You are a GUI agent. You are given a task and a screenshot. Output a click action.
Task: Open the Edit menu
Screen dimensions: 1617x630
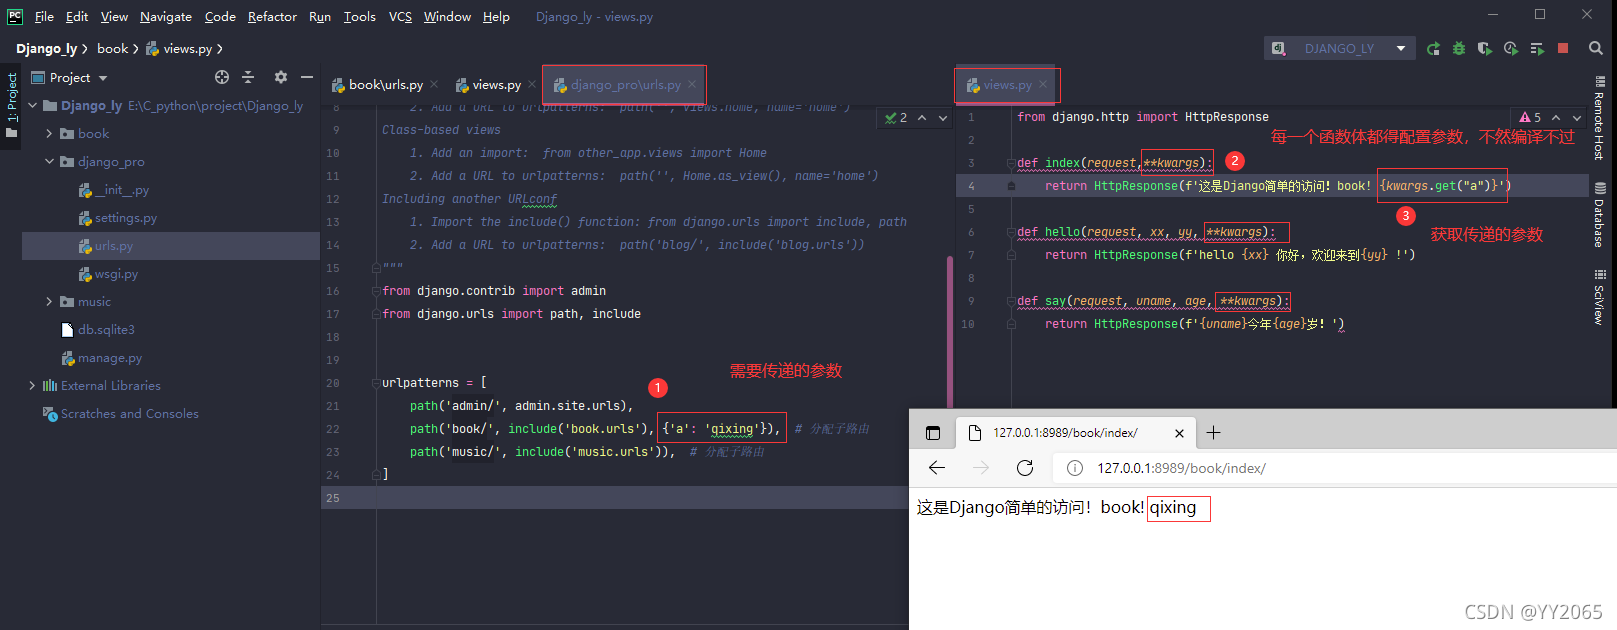coord(77,16)
